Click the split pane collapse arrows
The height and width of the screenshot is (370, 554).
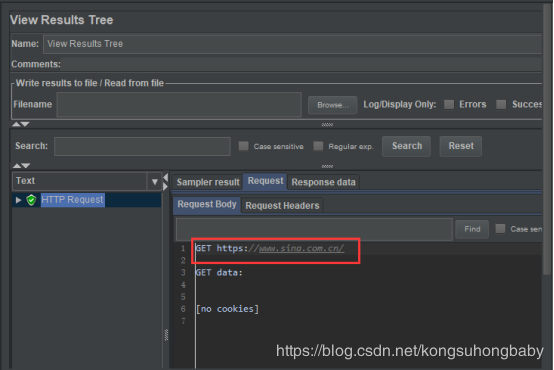[165, 182]
